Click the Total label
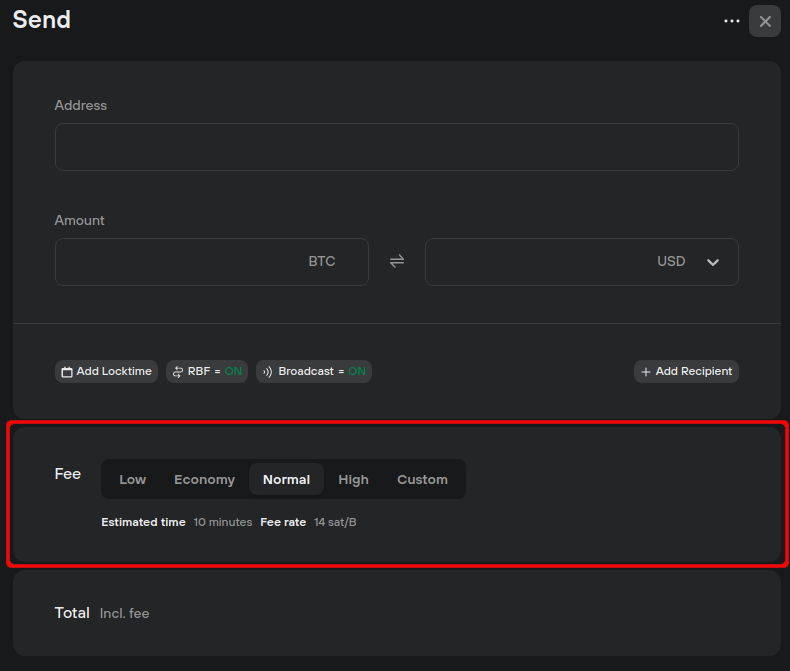790x671 pixels. tap(72, 613)
